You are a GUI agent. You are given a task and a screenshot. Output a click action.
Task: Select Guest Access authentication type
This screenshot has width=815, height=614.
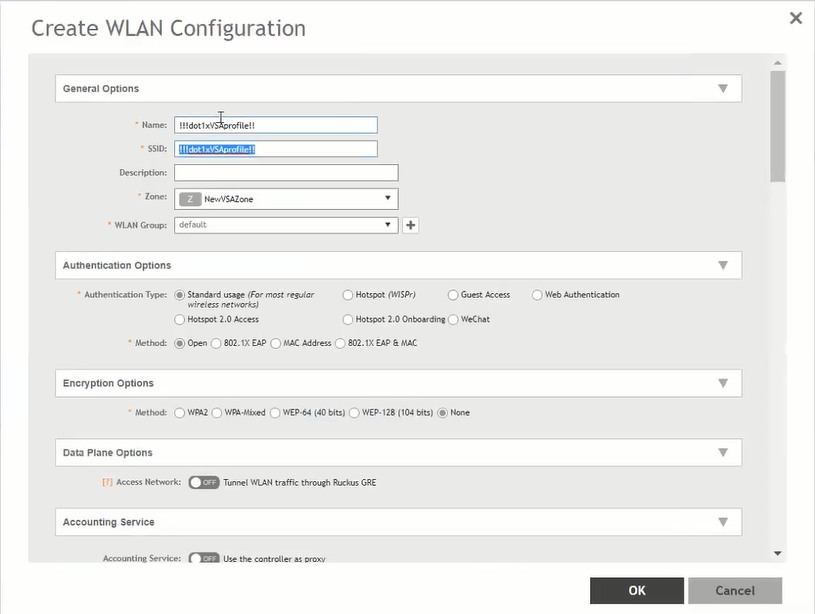[x=453, y=295]
